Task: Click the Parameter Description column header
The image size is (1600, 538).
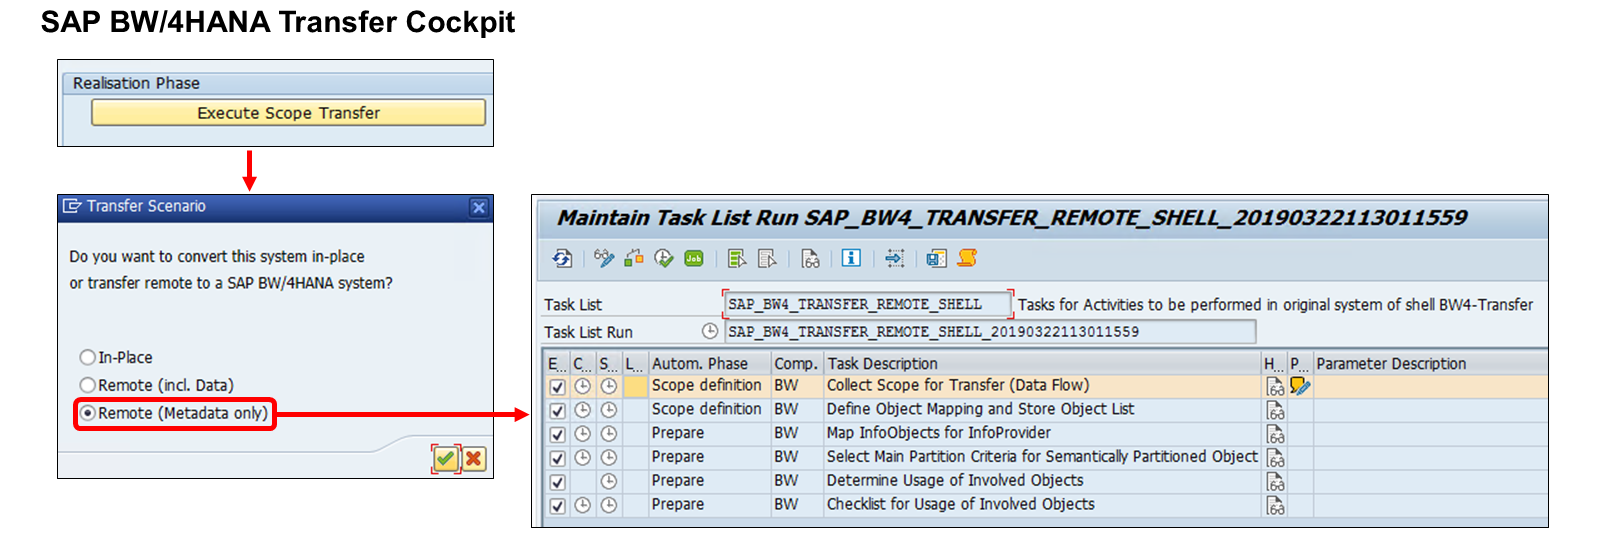Action: [1430, 363]
